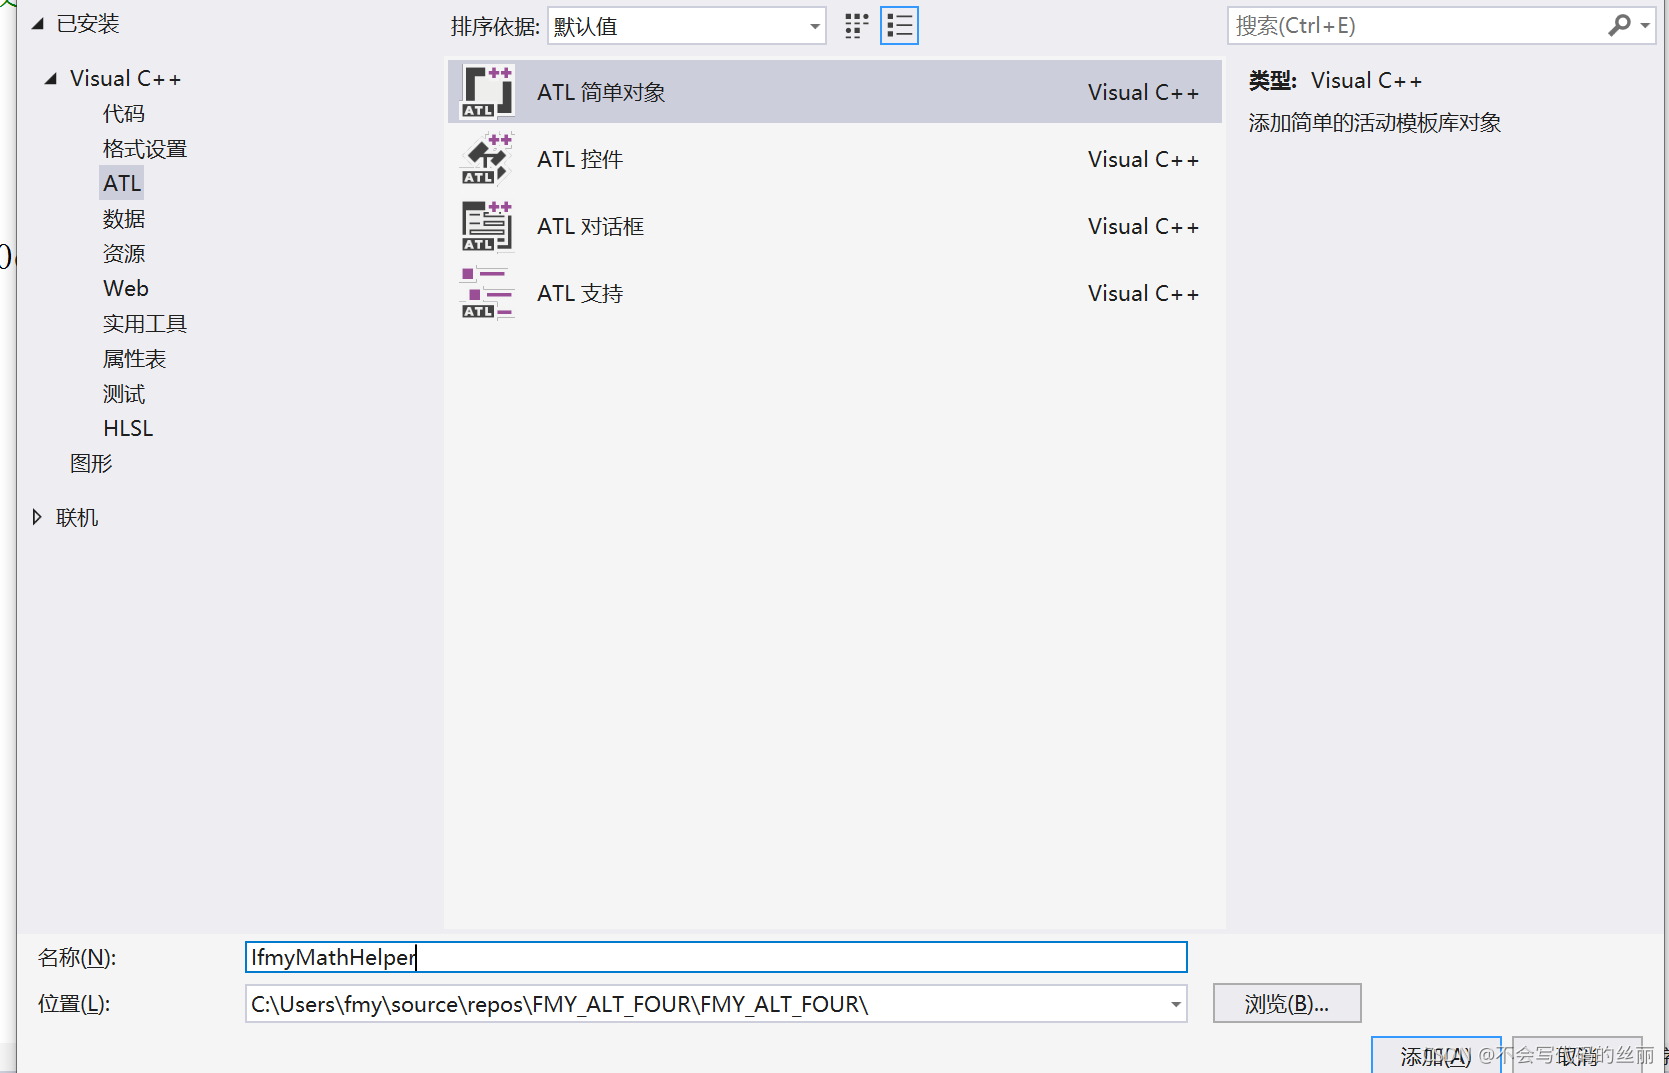Switch to small icons grid view

click(x=857, y=26)
